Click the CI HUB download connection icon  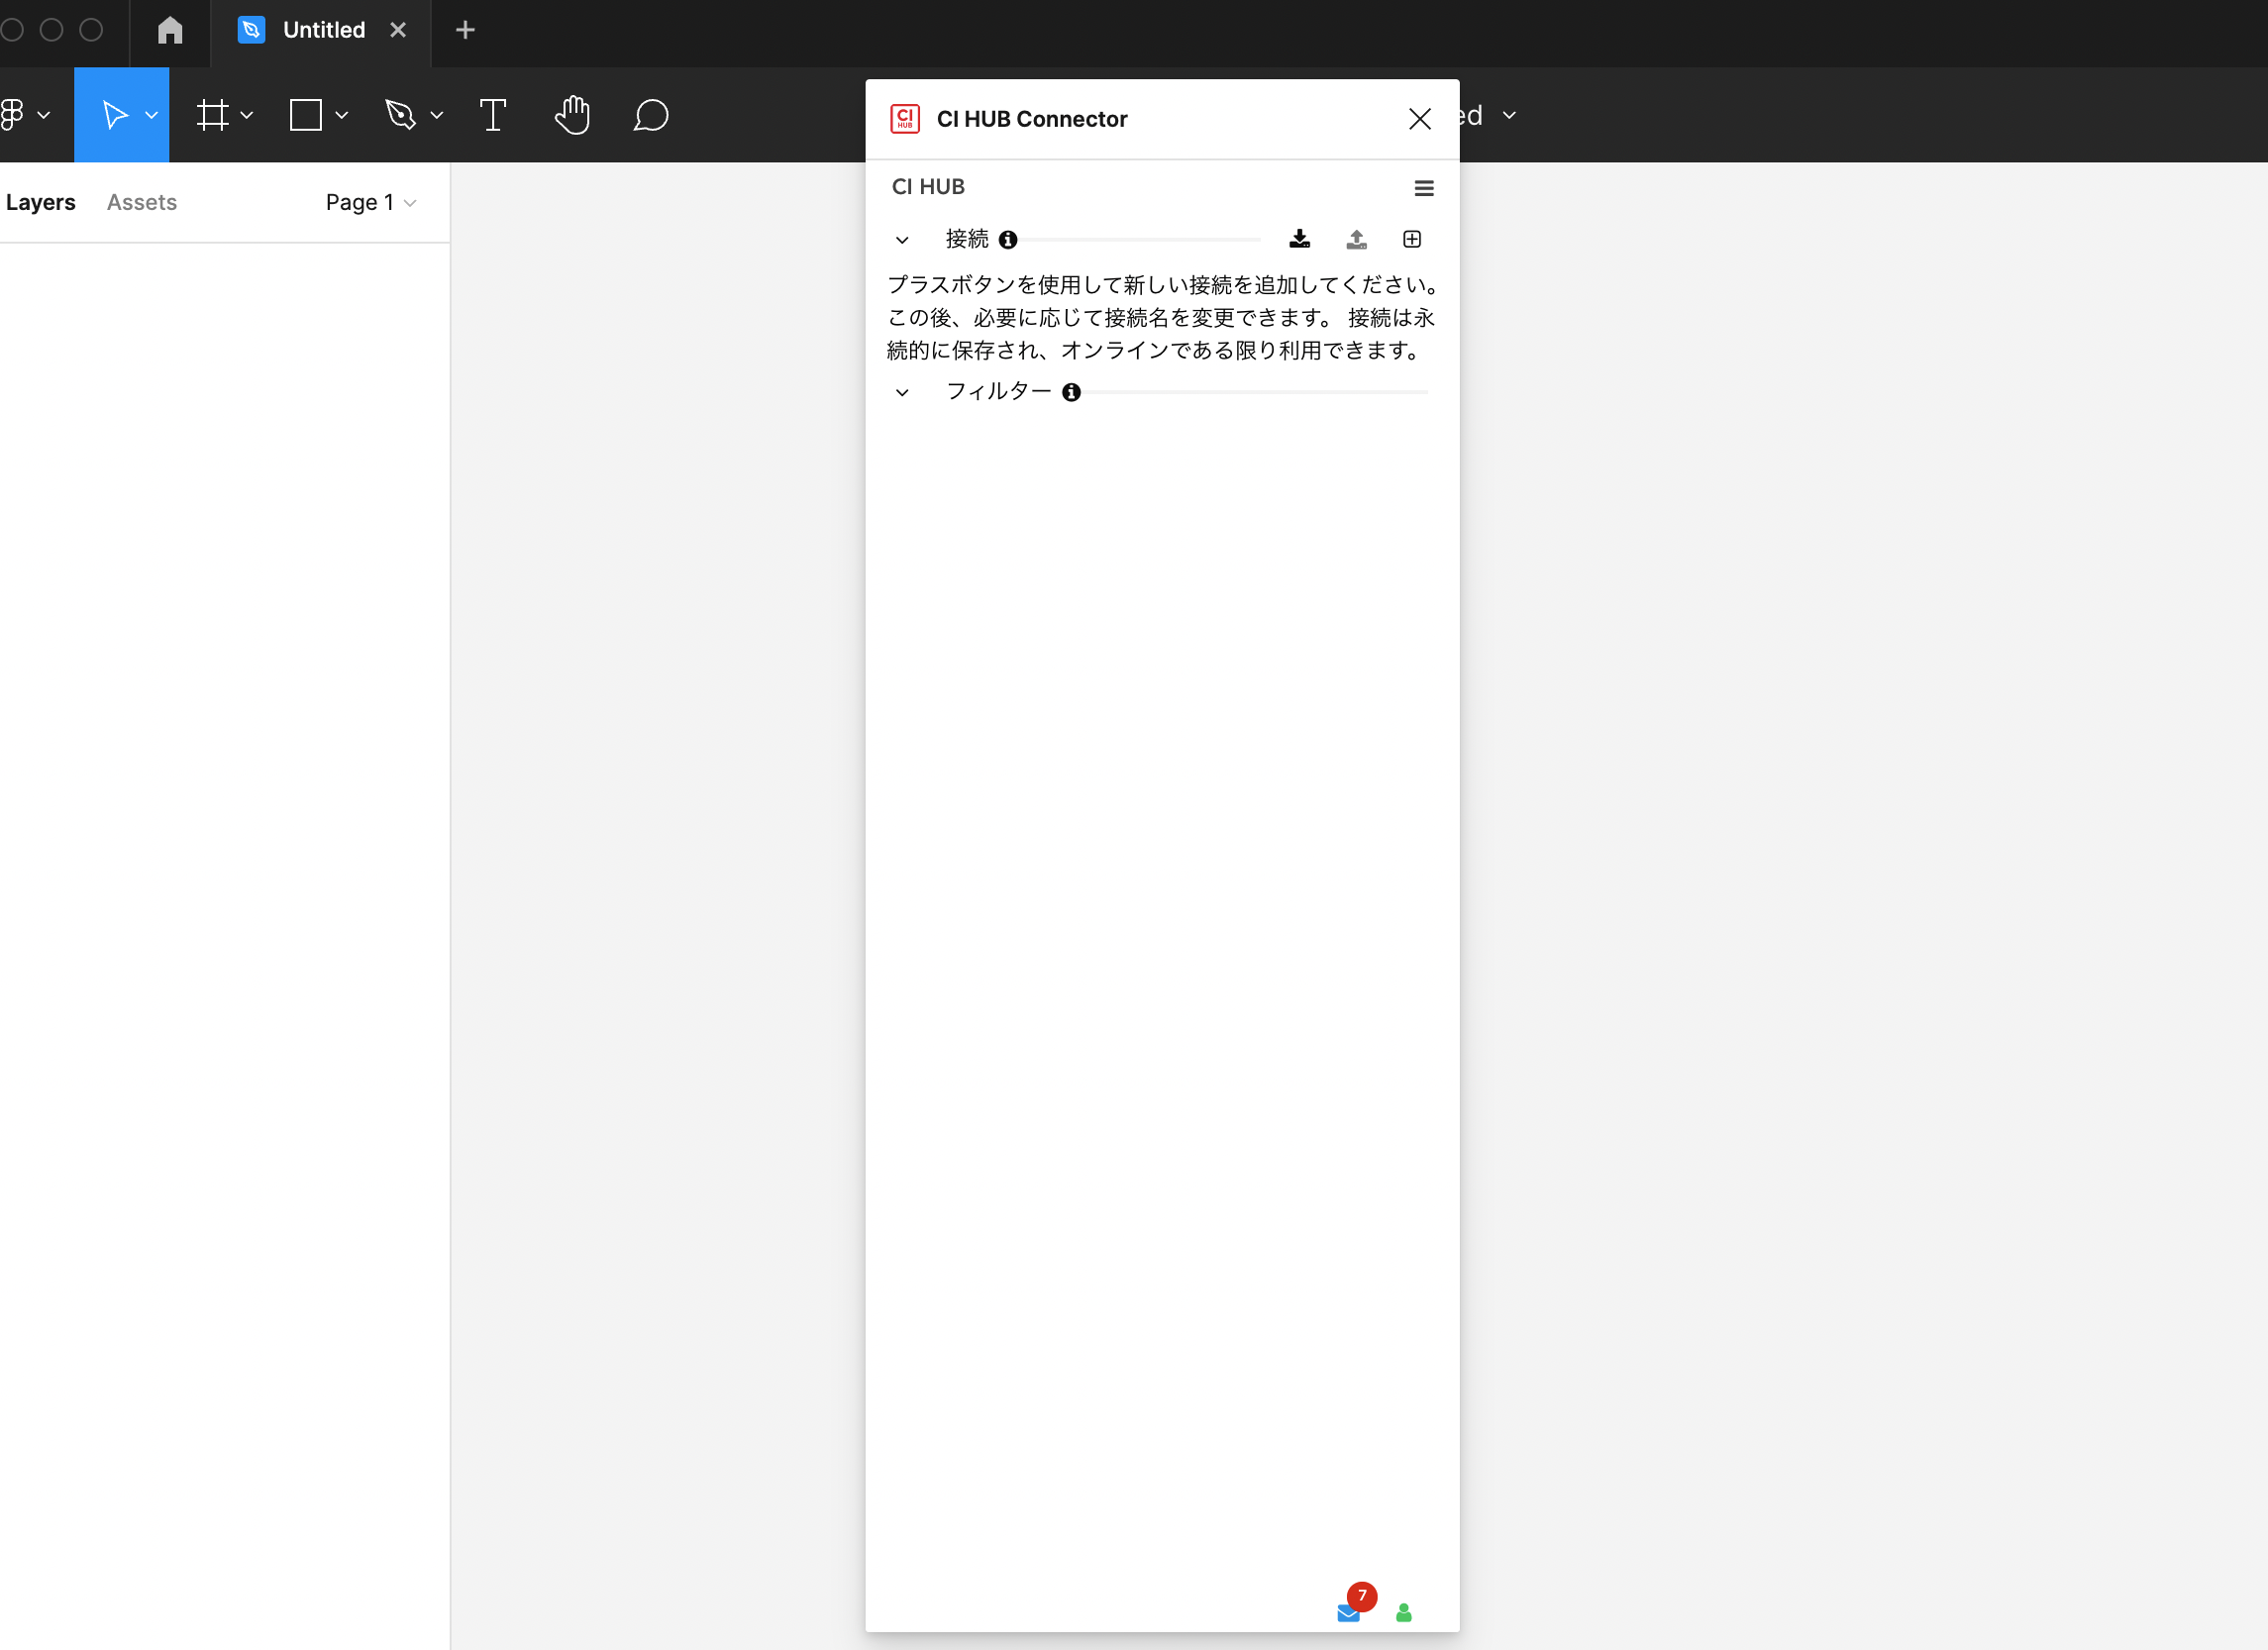1301,238
